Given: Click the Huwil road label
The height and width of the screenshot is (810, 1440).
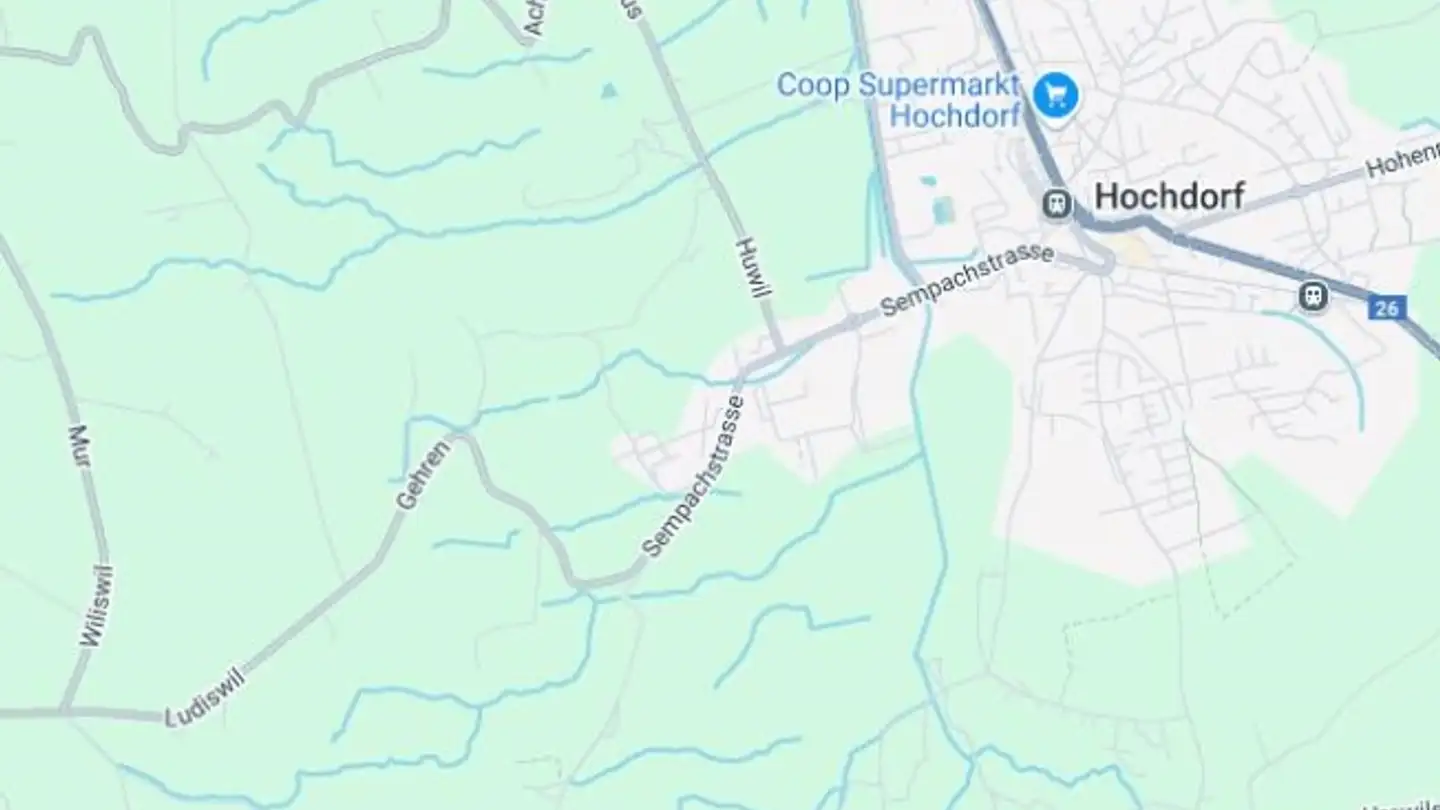Looking at the screenshot, I should 747,266.
